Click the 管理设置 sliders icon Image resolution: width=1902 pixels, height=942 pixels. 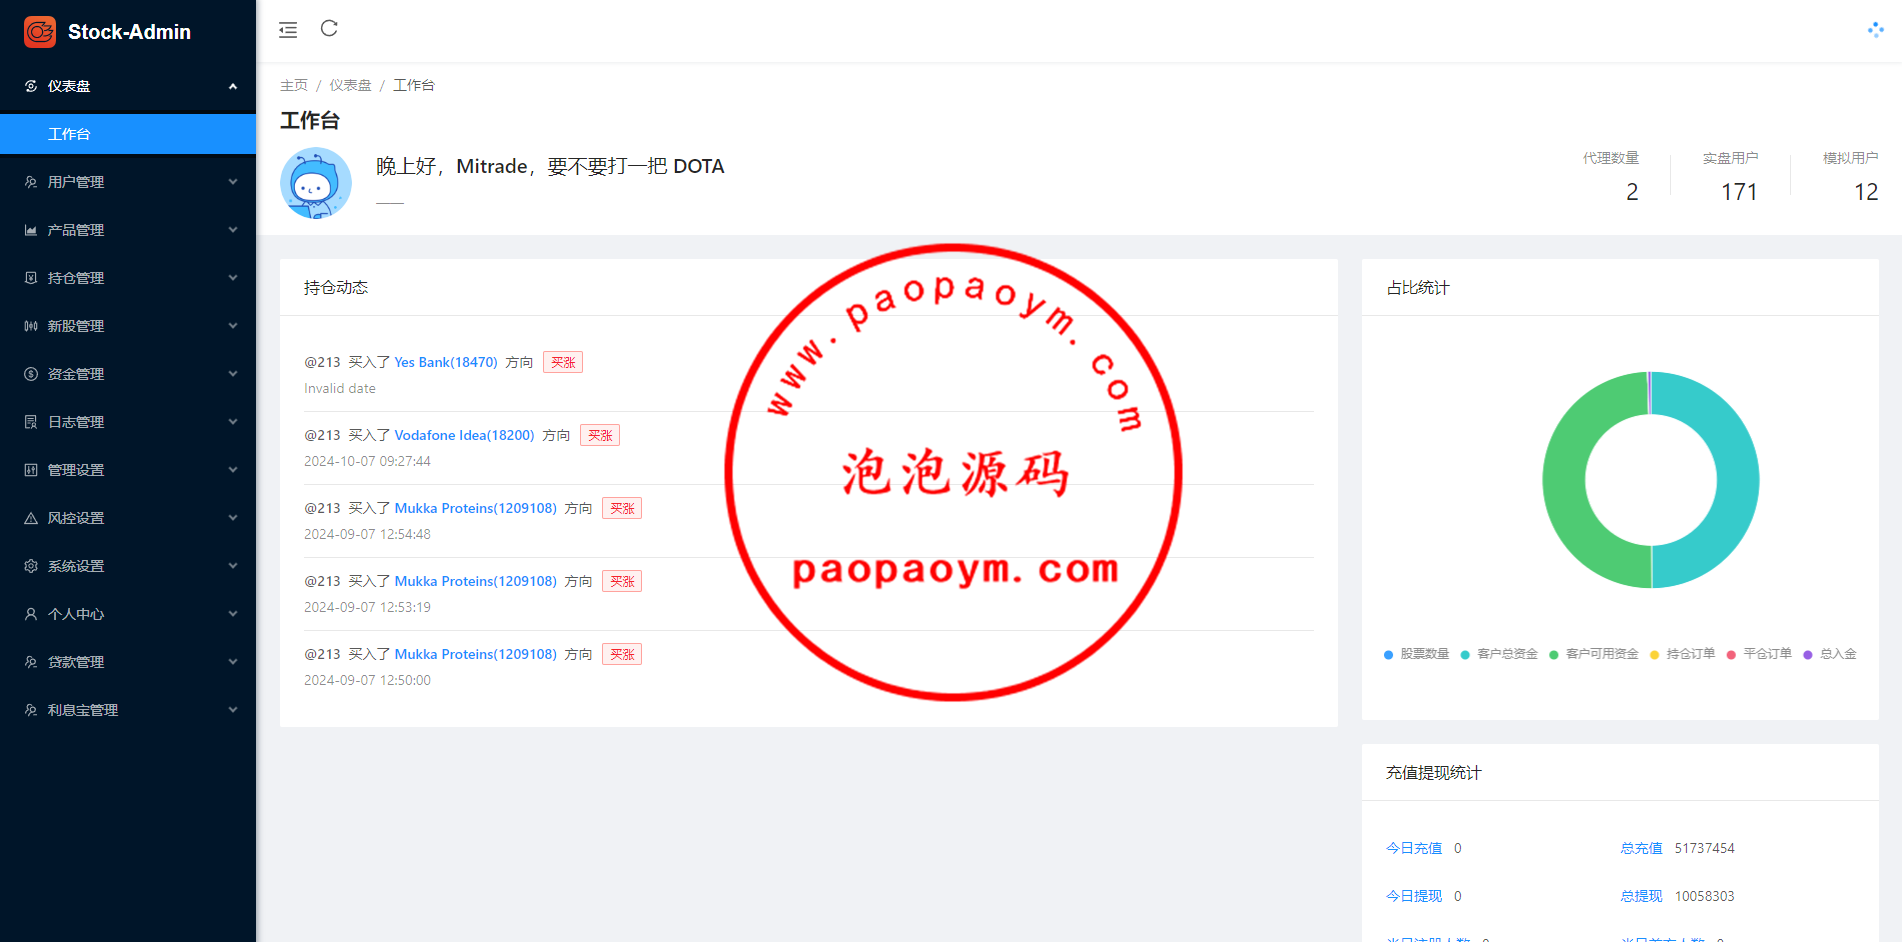coord(31,470)
